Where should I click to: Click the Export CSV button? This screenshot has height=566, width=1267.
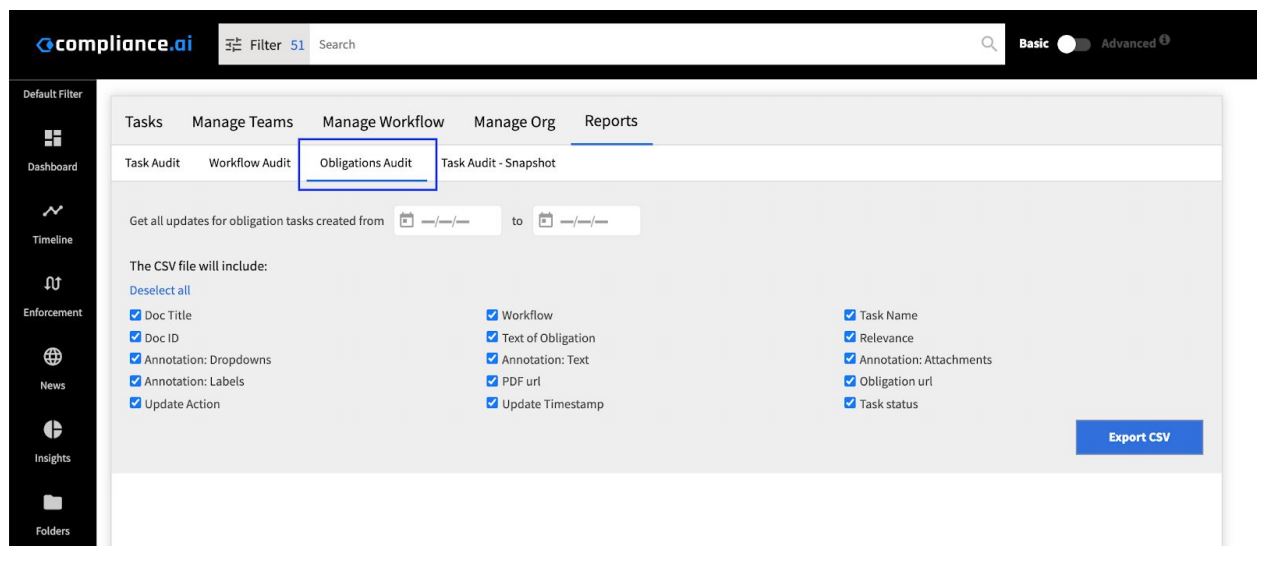point(1139,438)
